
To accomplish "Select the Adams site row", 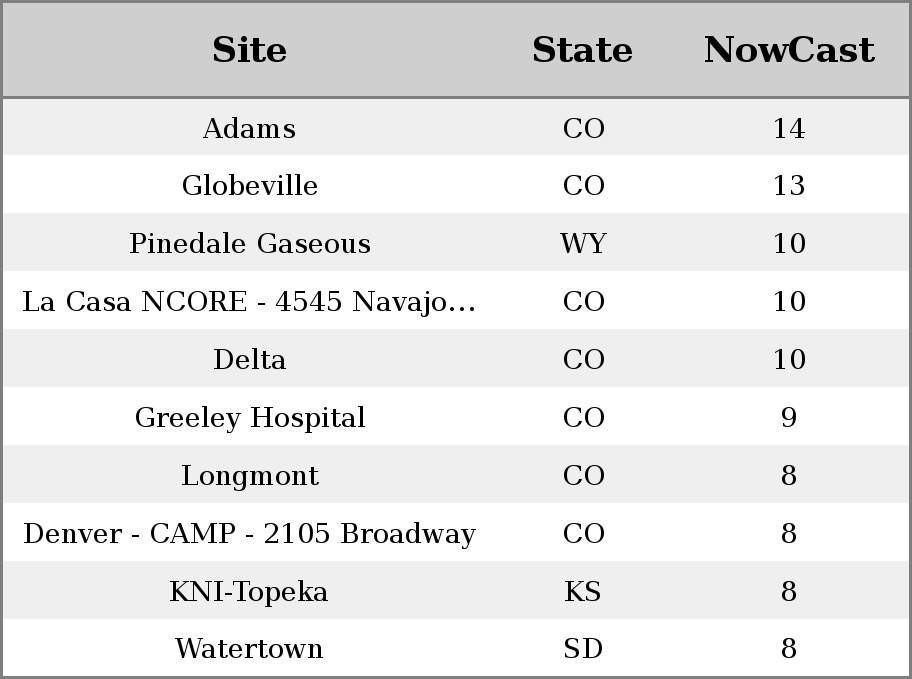I will coord(456,127).
